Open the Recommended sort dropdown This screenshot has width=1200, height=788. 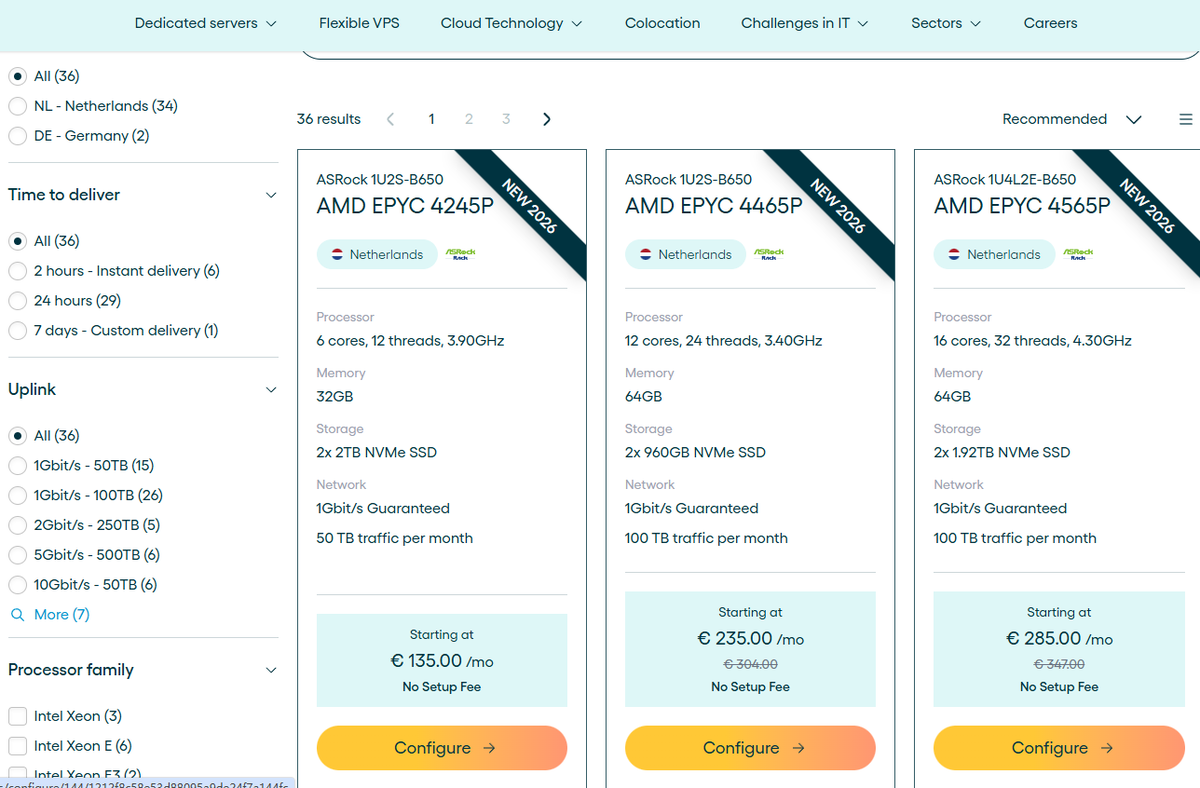(1072, 119)
